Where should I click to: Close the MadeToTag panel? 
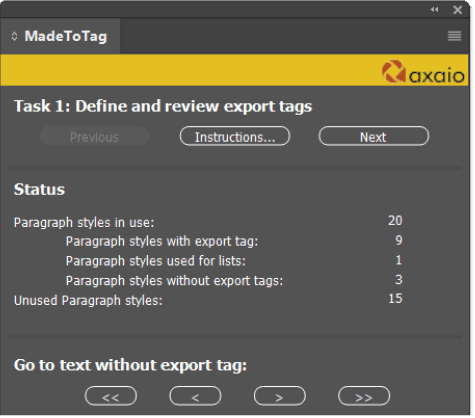pos(458,10)
